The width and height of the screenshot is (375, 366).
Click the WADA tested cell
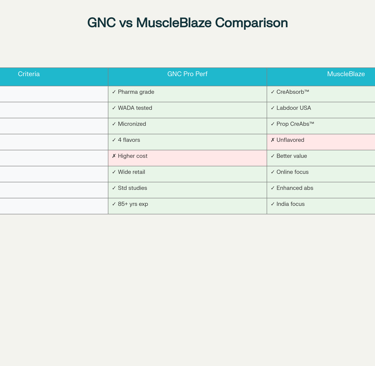(x=187, y=110)
